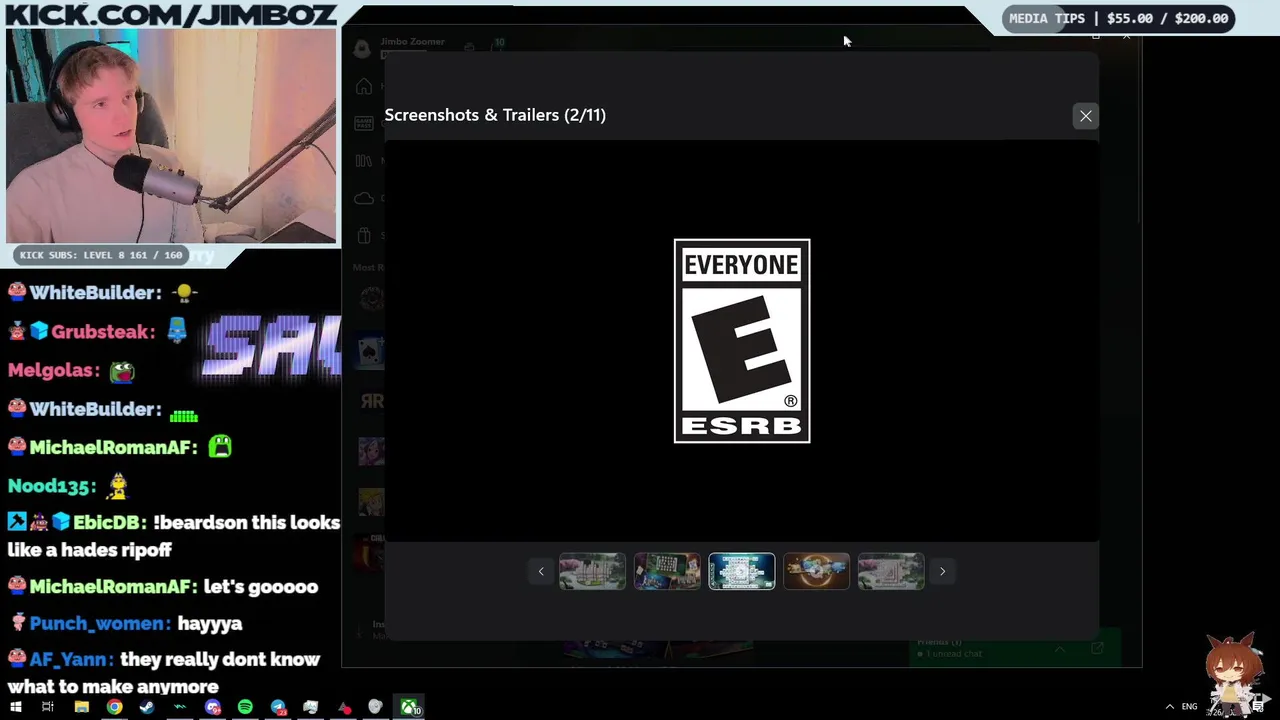
Task: Click the Jimbo Zoomer profile avatar
Action: [362, 48]
